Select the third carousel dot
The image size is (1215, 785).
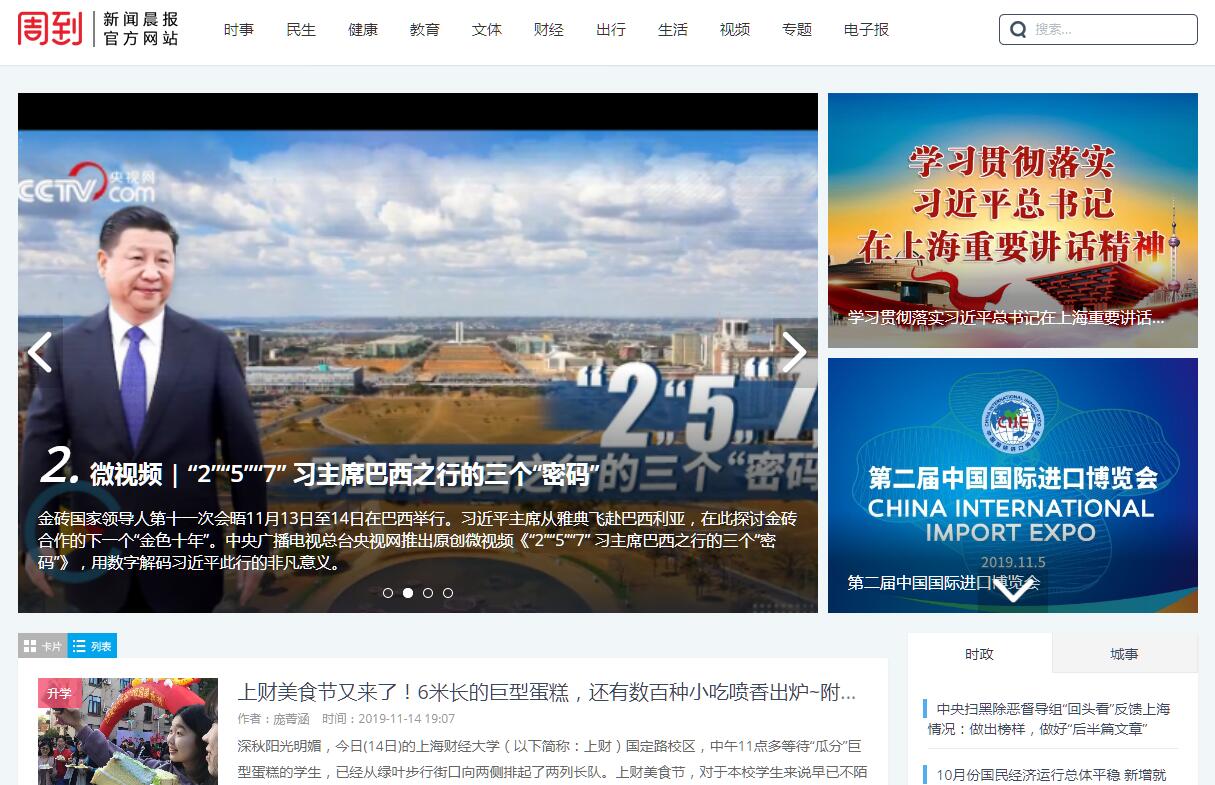pos(428,593)
